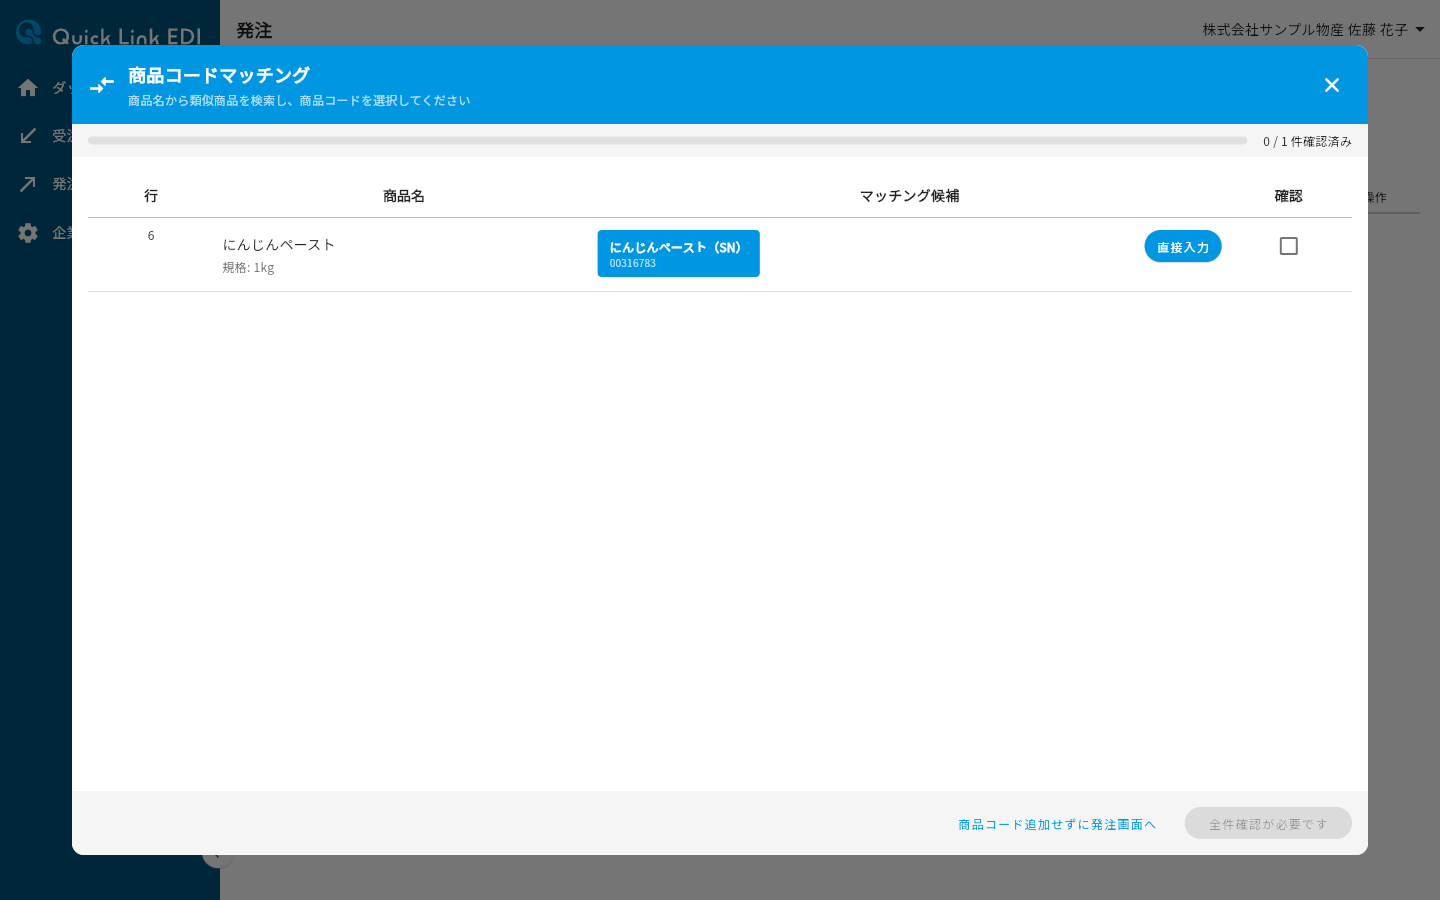Screen dimensions: 1440x900
Task: Click the 直接入力 button
Action: click(1183, 246)
